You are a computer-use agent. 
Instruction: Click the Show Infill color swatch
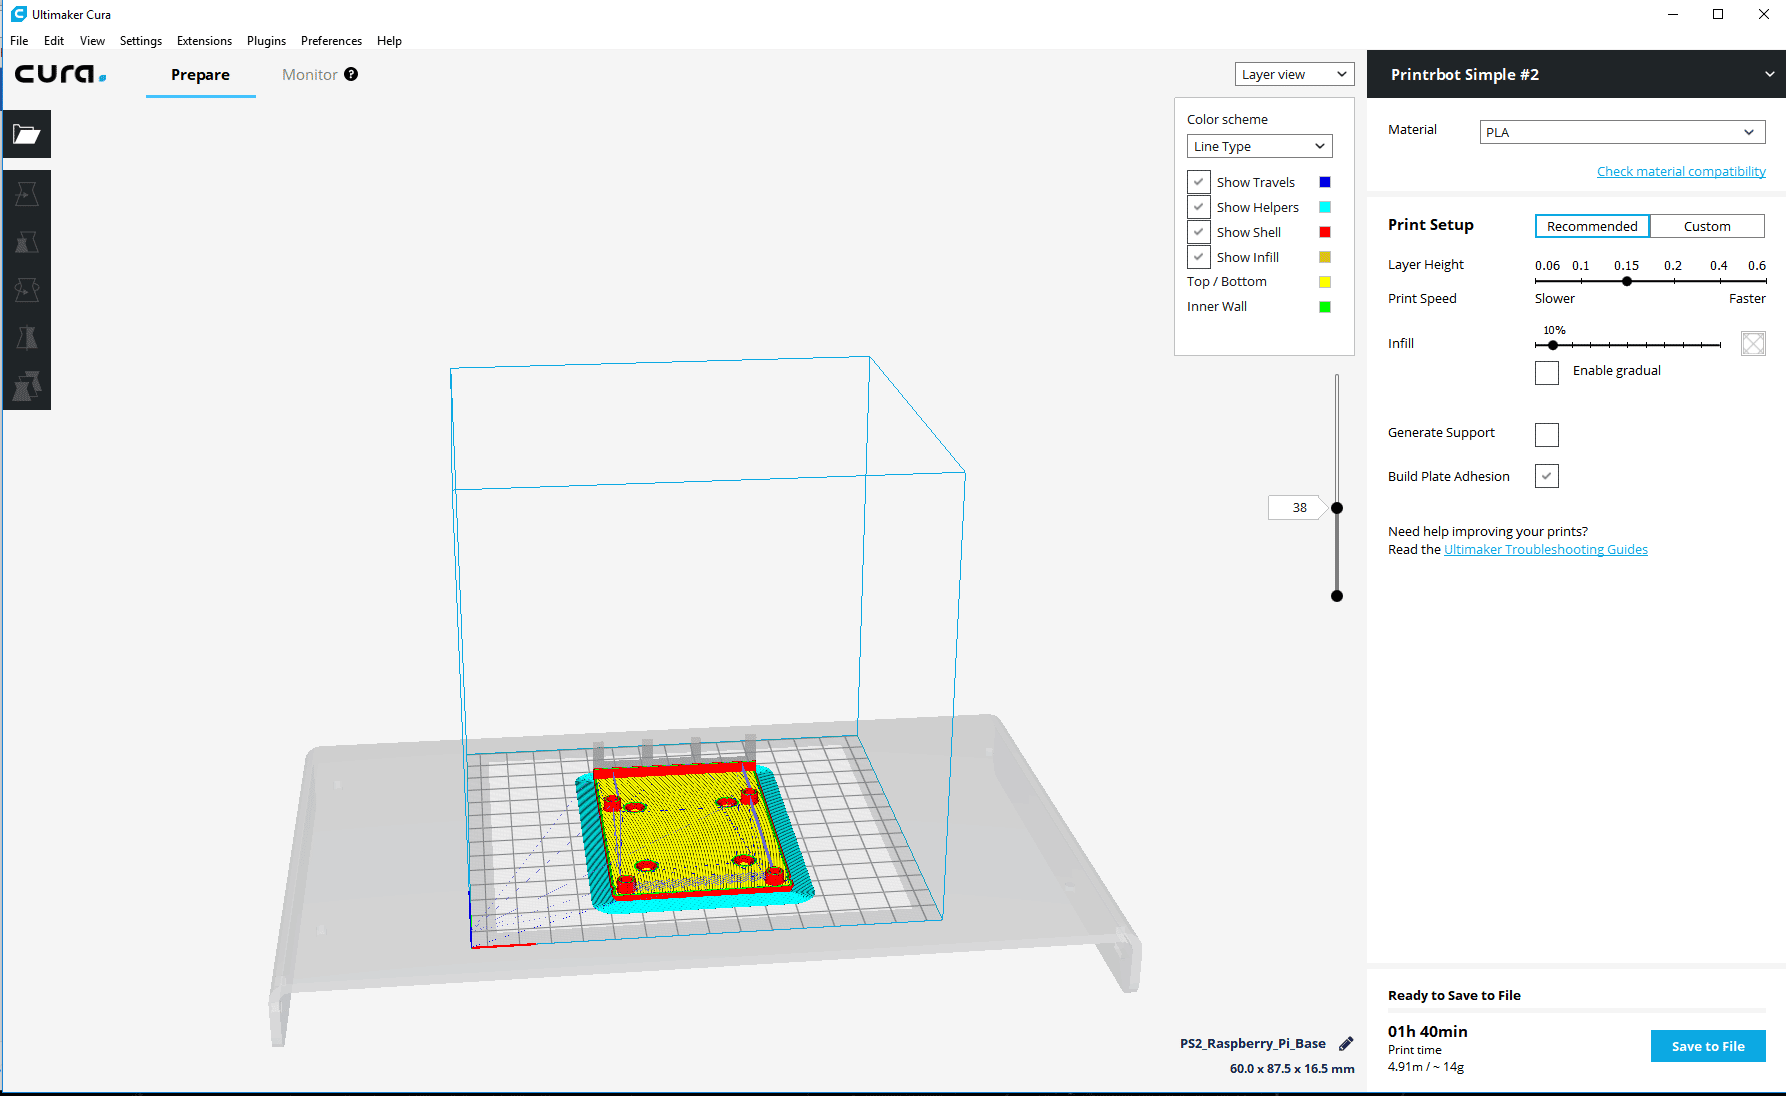click(x=1325, y=257)
